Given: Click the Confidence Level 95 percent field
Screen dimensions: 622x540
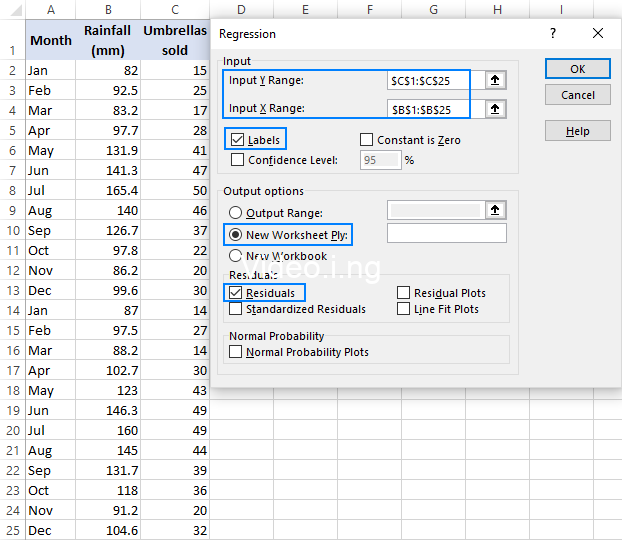Looking at the screenshot, I should point(380,160).
